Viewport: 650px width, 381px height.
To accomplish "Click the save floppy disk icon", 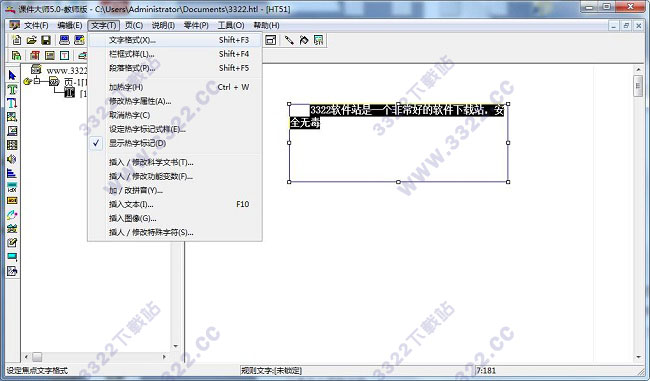I will [46, 40].
